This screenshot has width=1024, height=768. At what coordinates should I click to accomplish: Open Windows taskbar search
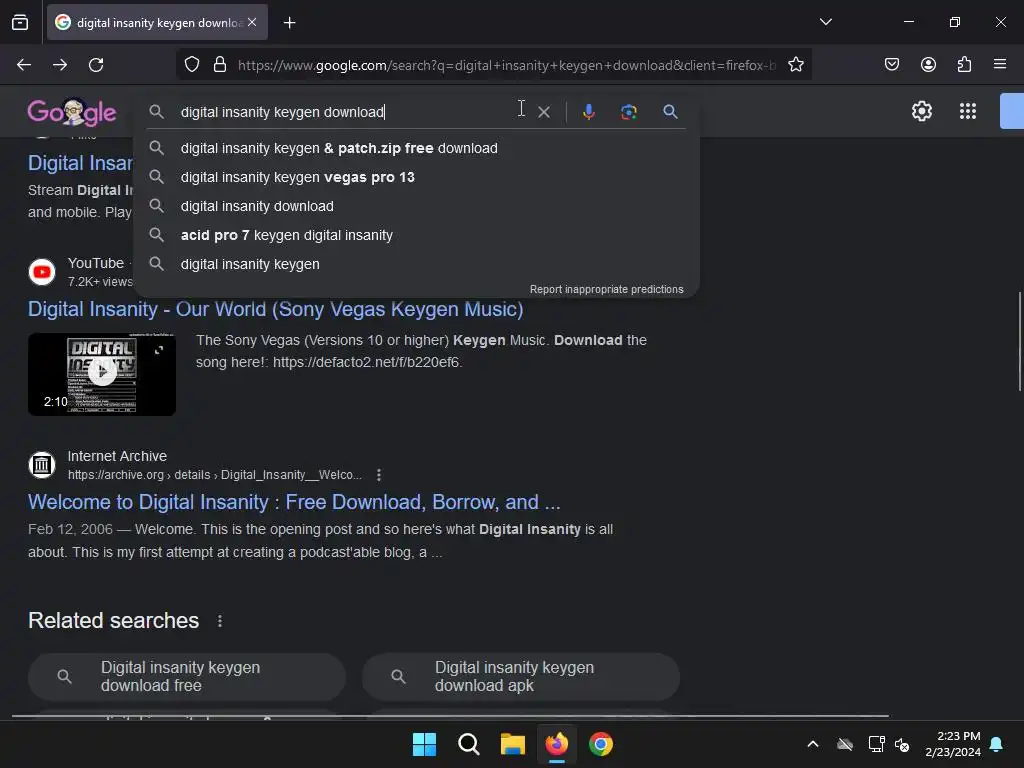[x=469, y=744]
